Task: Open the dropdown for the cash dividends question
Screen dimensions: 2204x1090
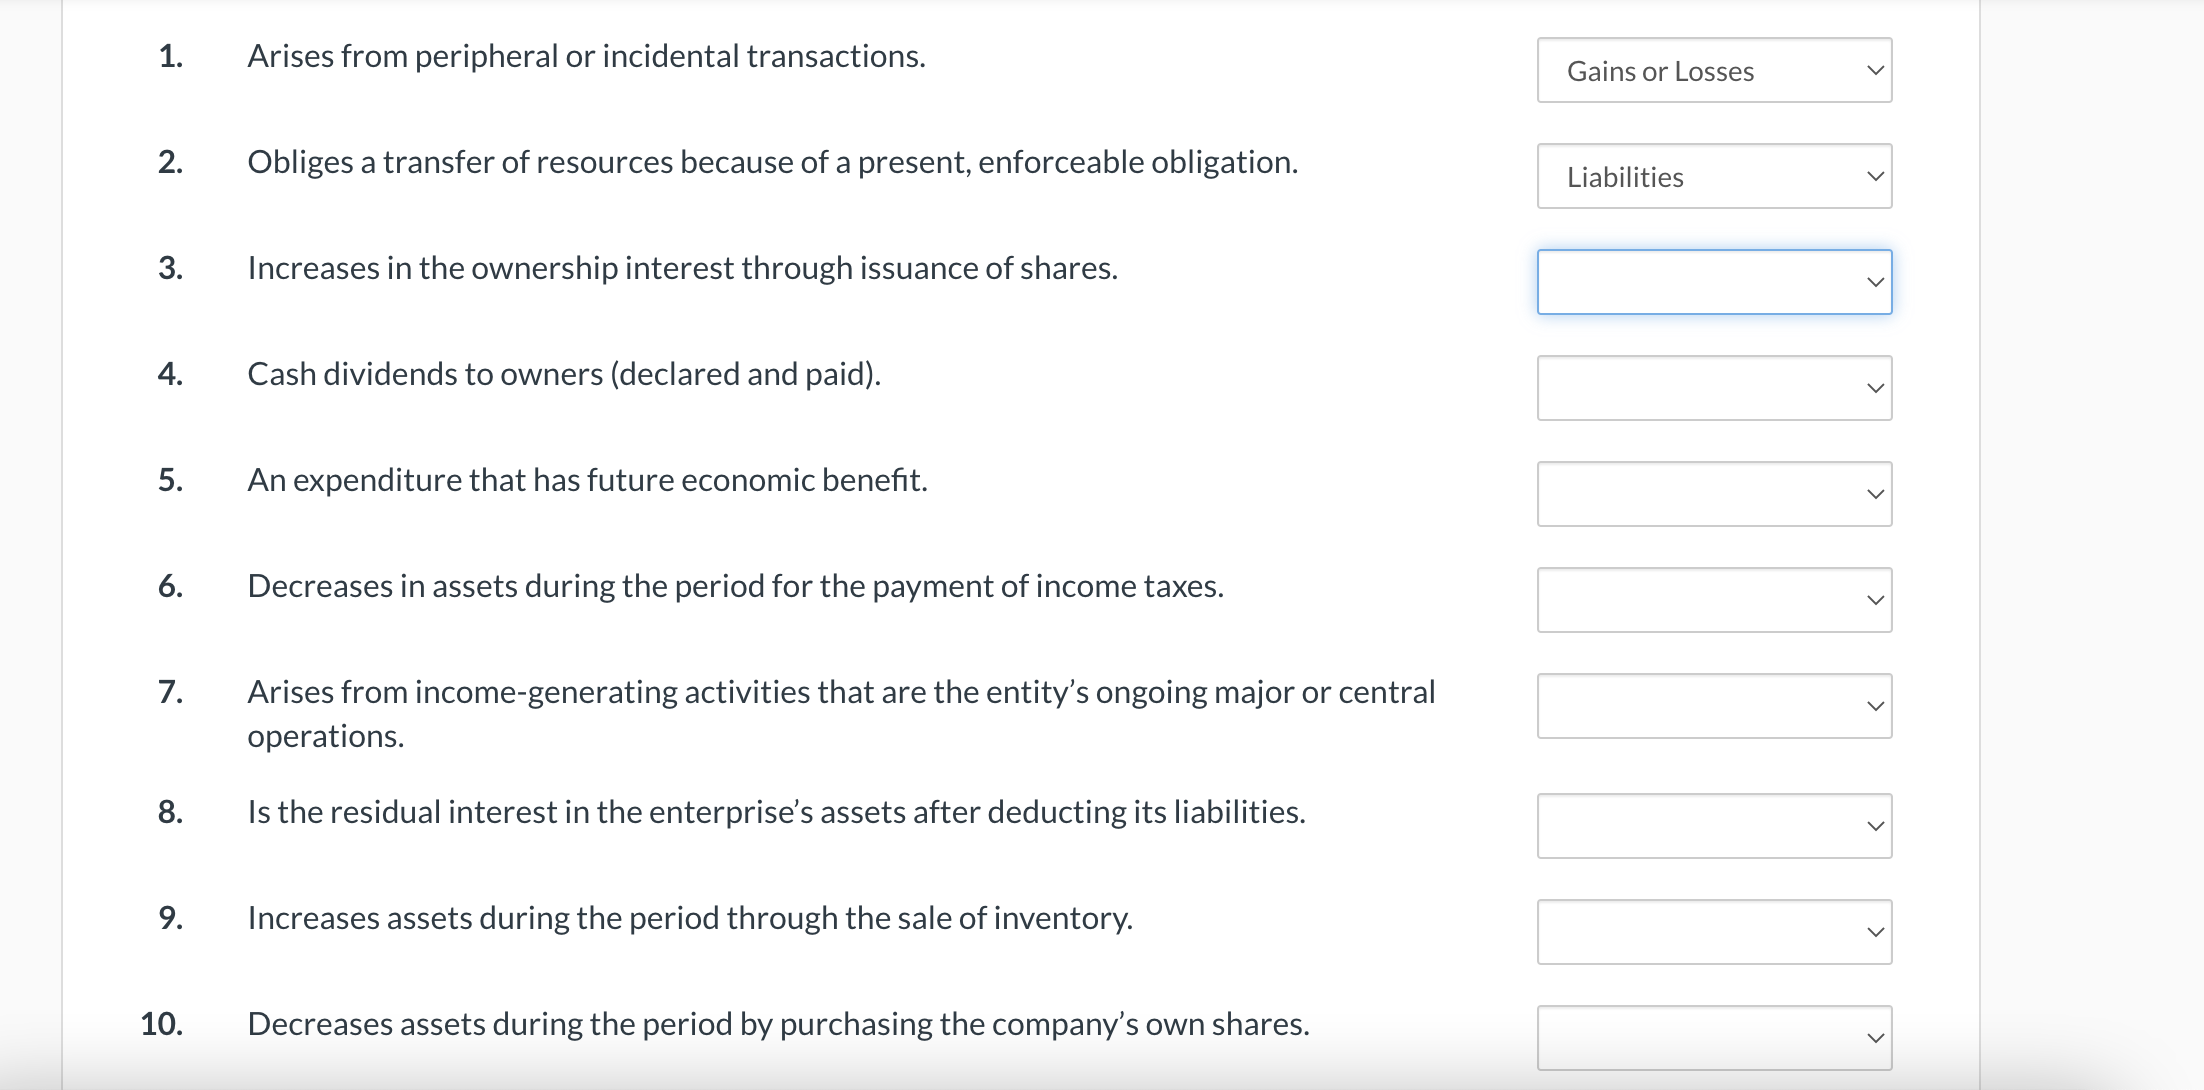Action: pyautogui.click(x=1712, y=388)
